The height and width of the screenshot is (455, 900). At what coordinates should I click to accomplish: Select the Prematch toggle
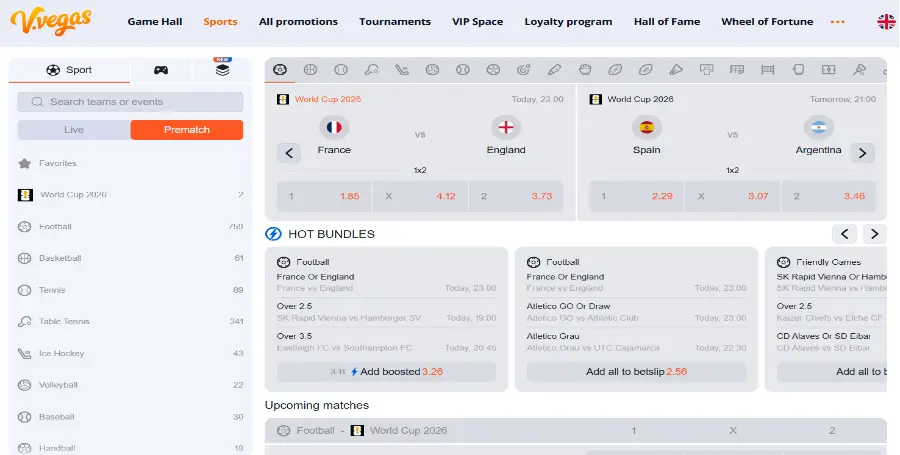point(187,130)
